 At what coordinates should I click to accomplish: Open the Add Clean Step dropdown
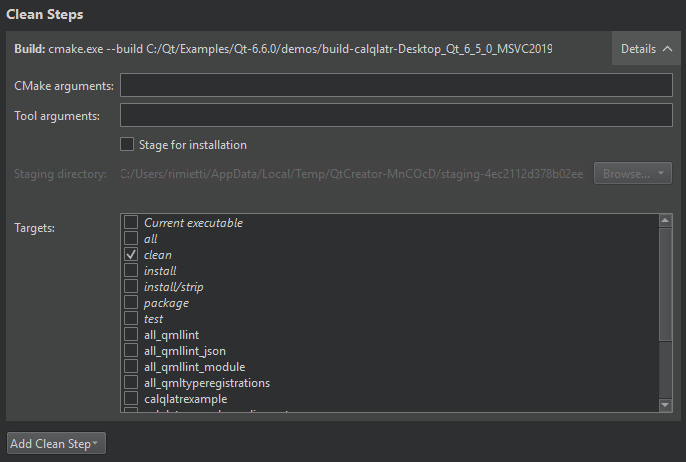click(x=56, y=442)
